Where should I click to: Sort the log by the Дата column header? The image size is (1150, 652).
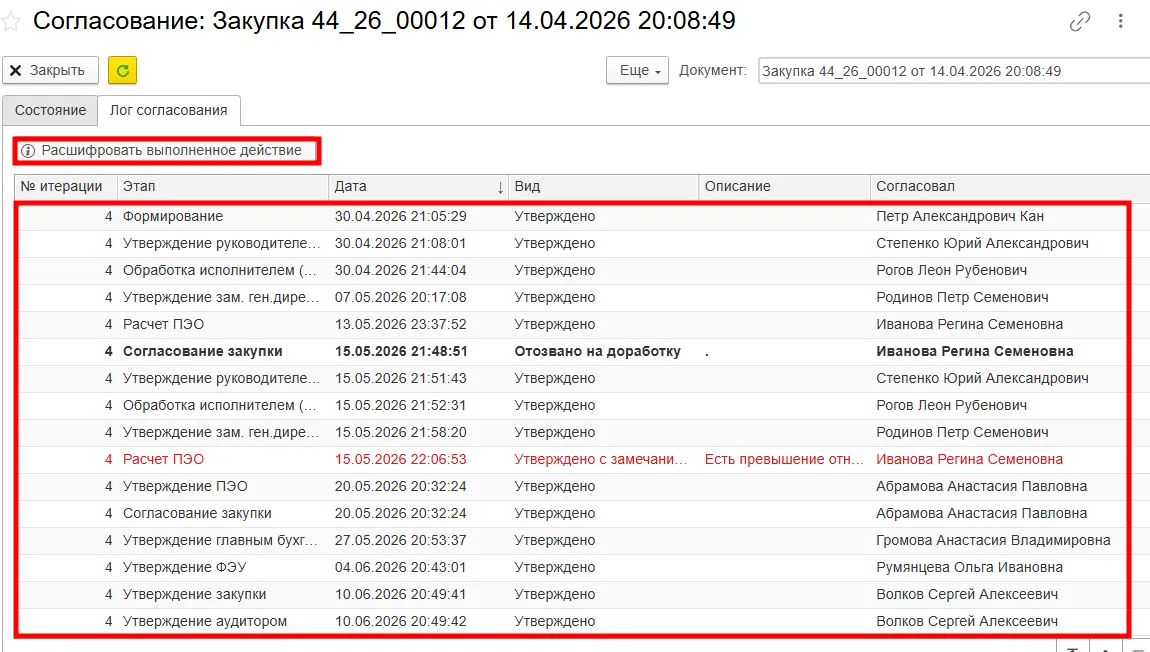(x=419, y=186)
